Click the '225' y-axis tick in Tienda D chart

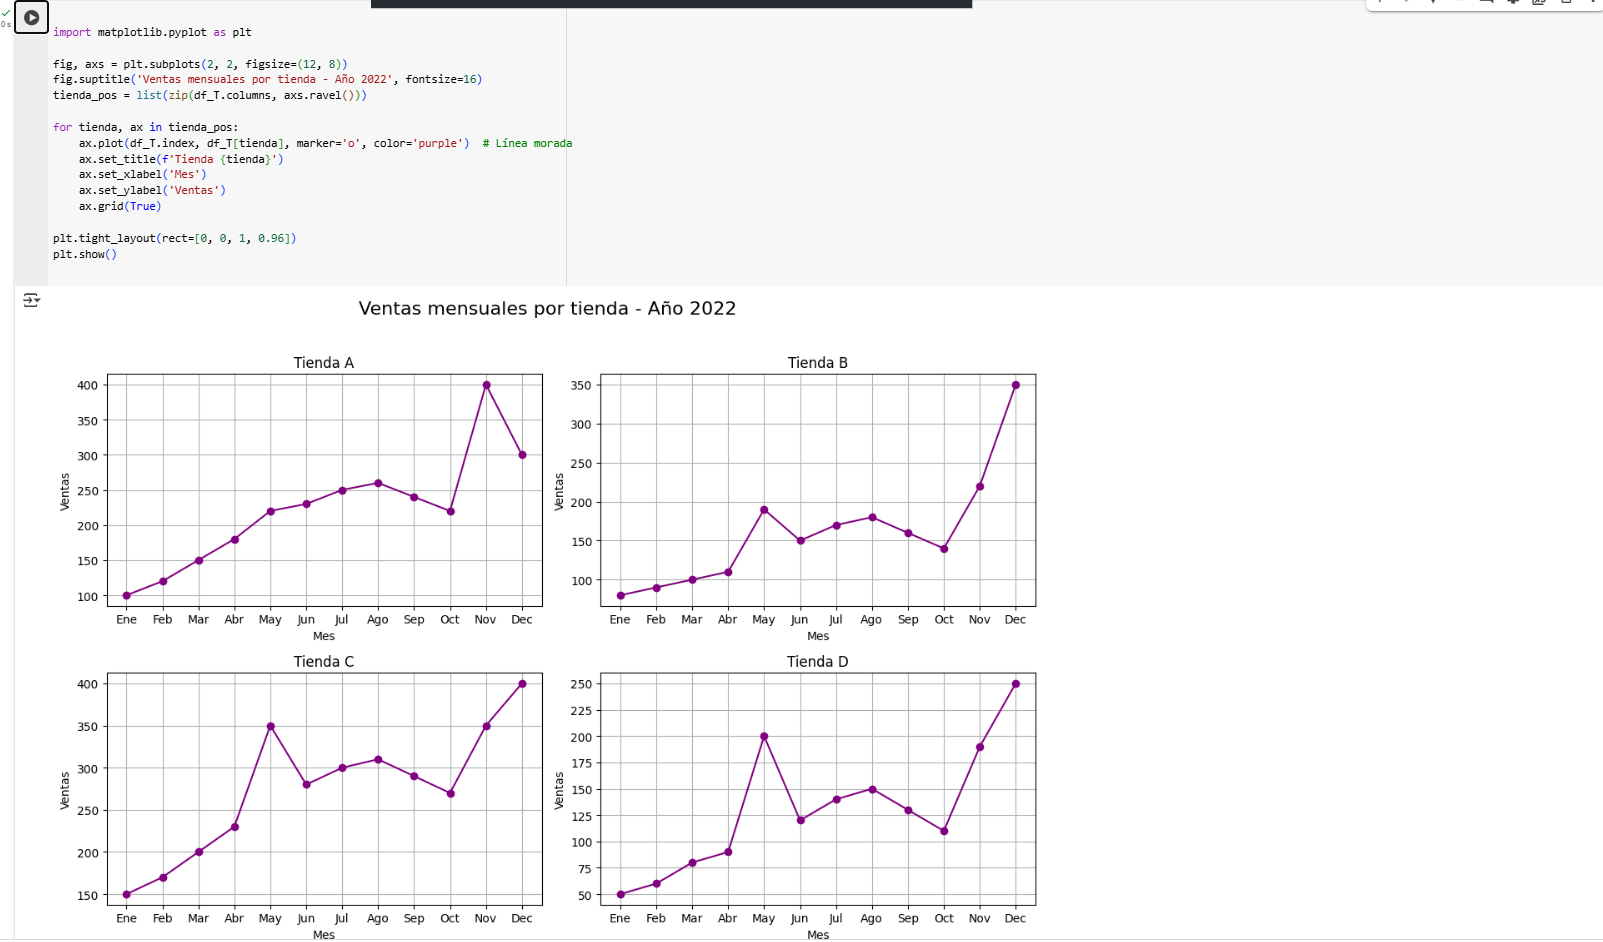coord(581,711)
